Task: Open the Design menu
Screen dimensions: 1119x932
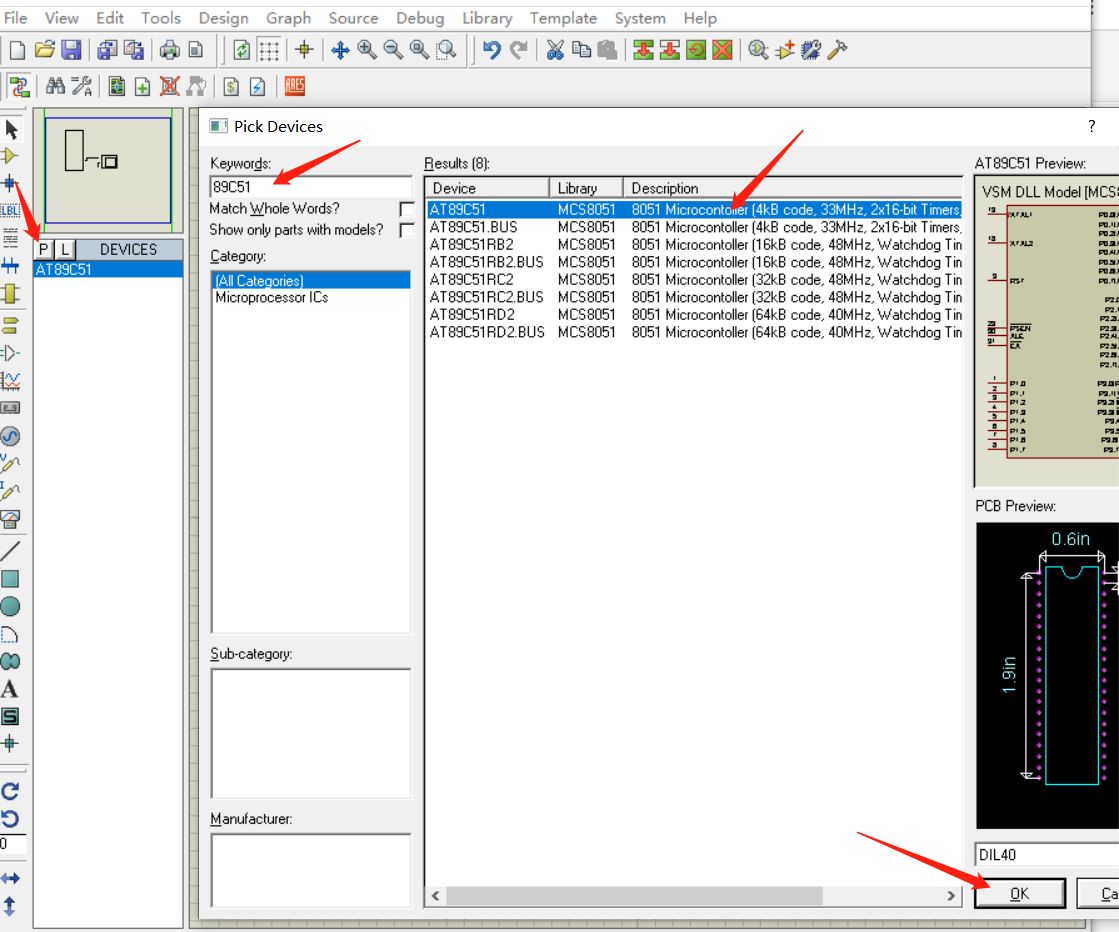Action: pyautogui.click(x=223, y=18)
